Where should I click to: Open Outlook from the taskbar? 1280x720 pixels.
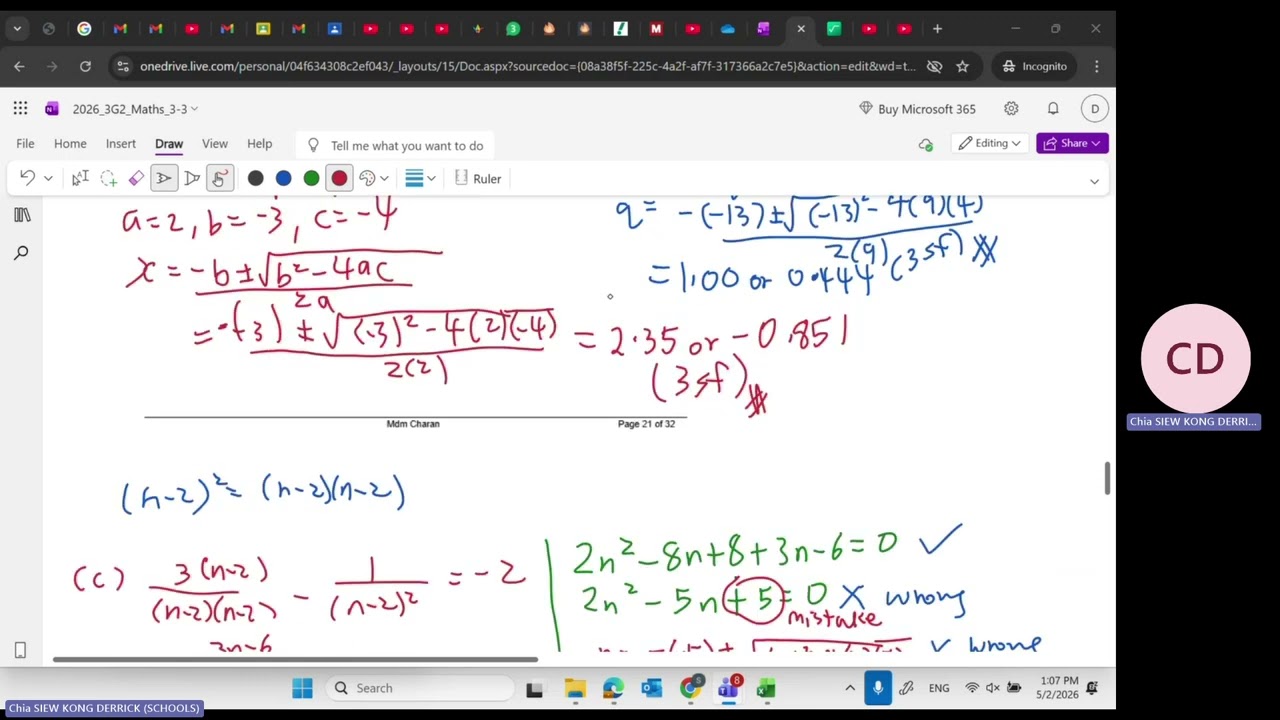[x=651, y=688]
